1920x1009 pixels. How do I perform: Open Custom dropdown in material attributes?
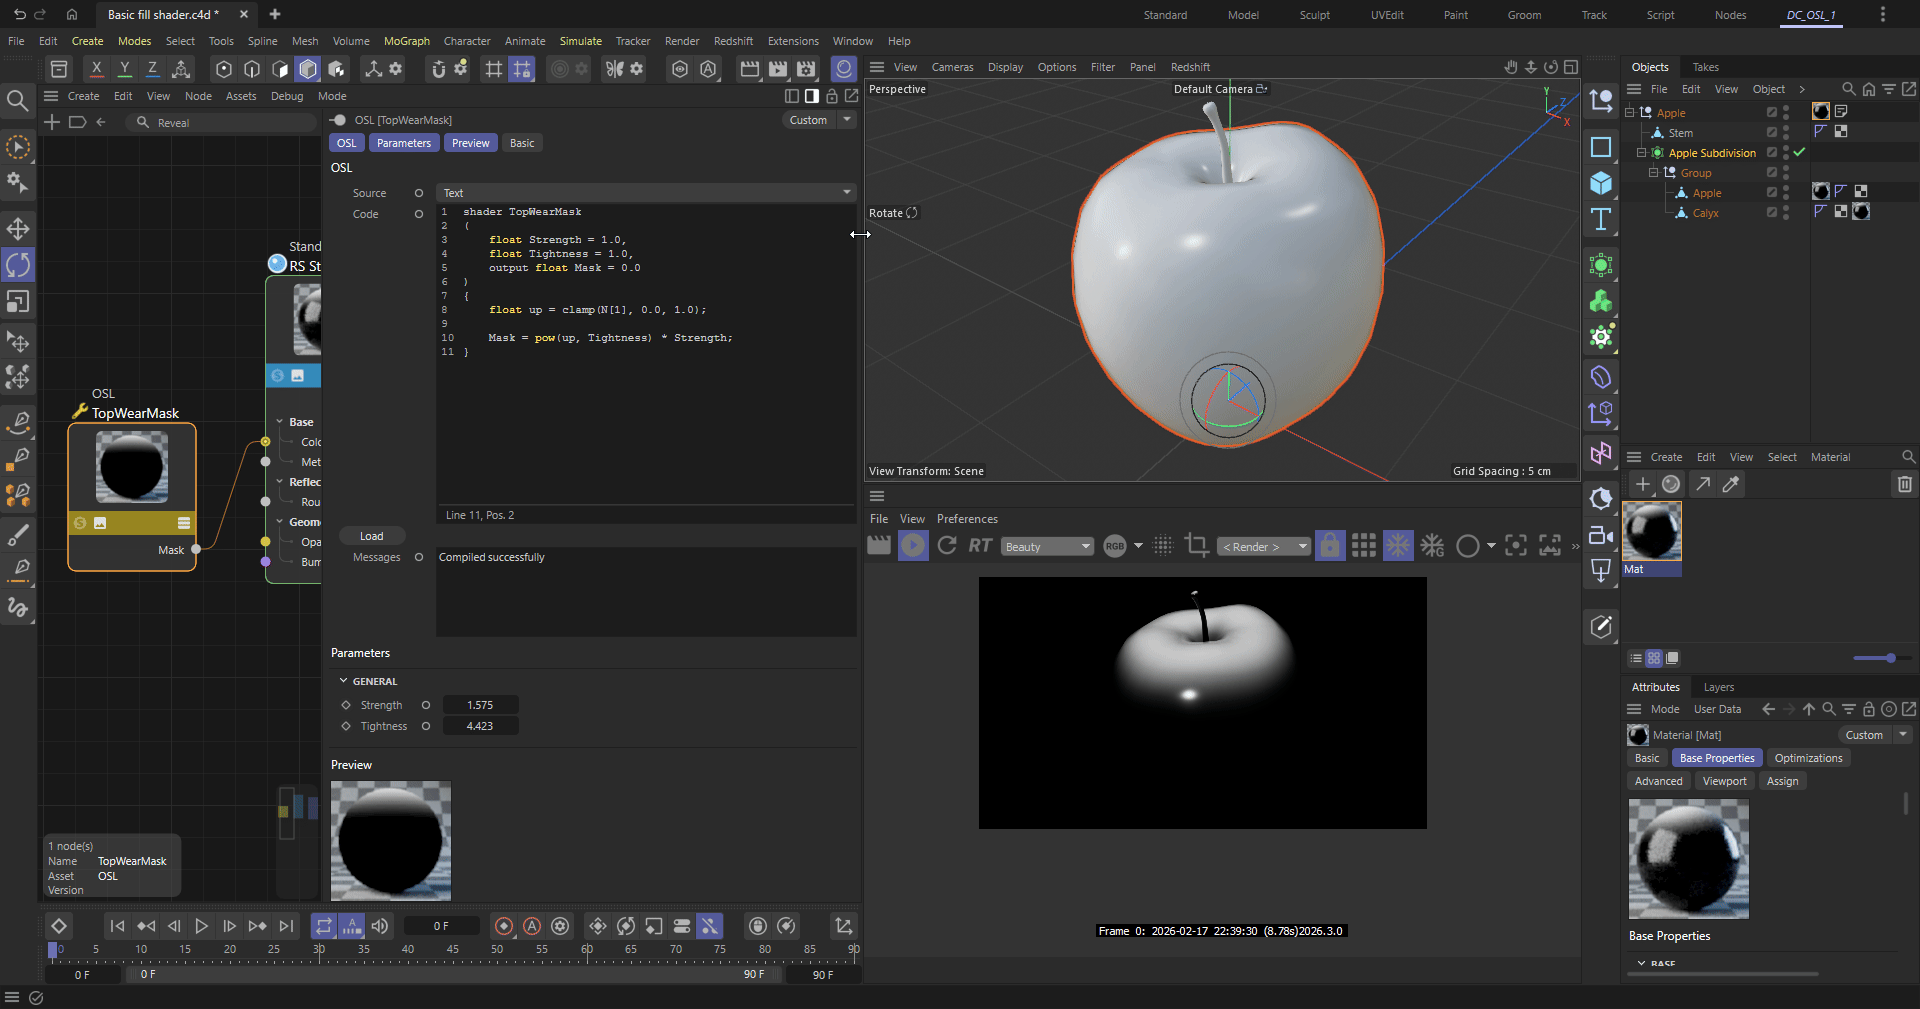[x=1875, y=735]
